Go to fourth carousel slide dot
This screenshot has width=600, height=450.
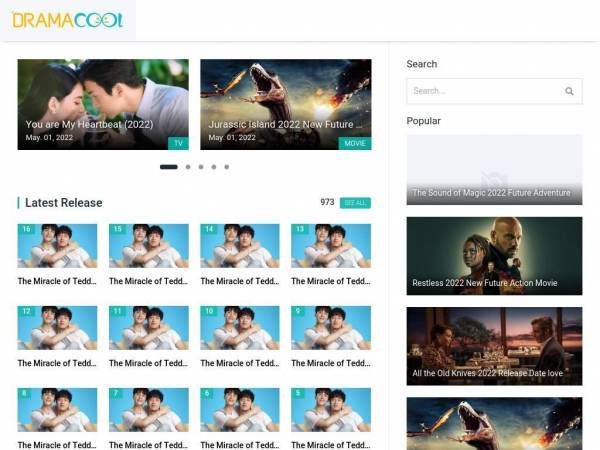pyautogui.click(x=214, y=167)
